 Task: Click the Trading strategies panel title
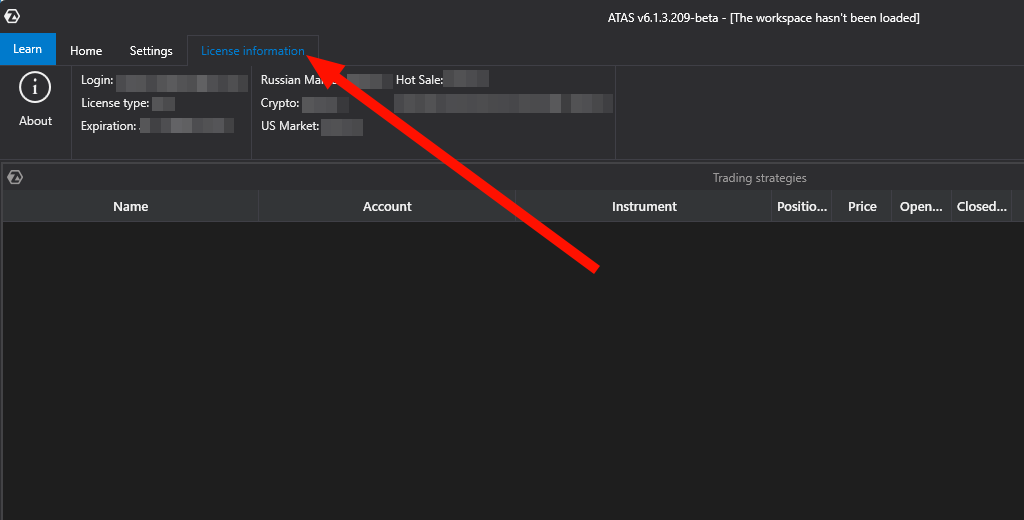pos(760,178)
